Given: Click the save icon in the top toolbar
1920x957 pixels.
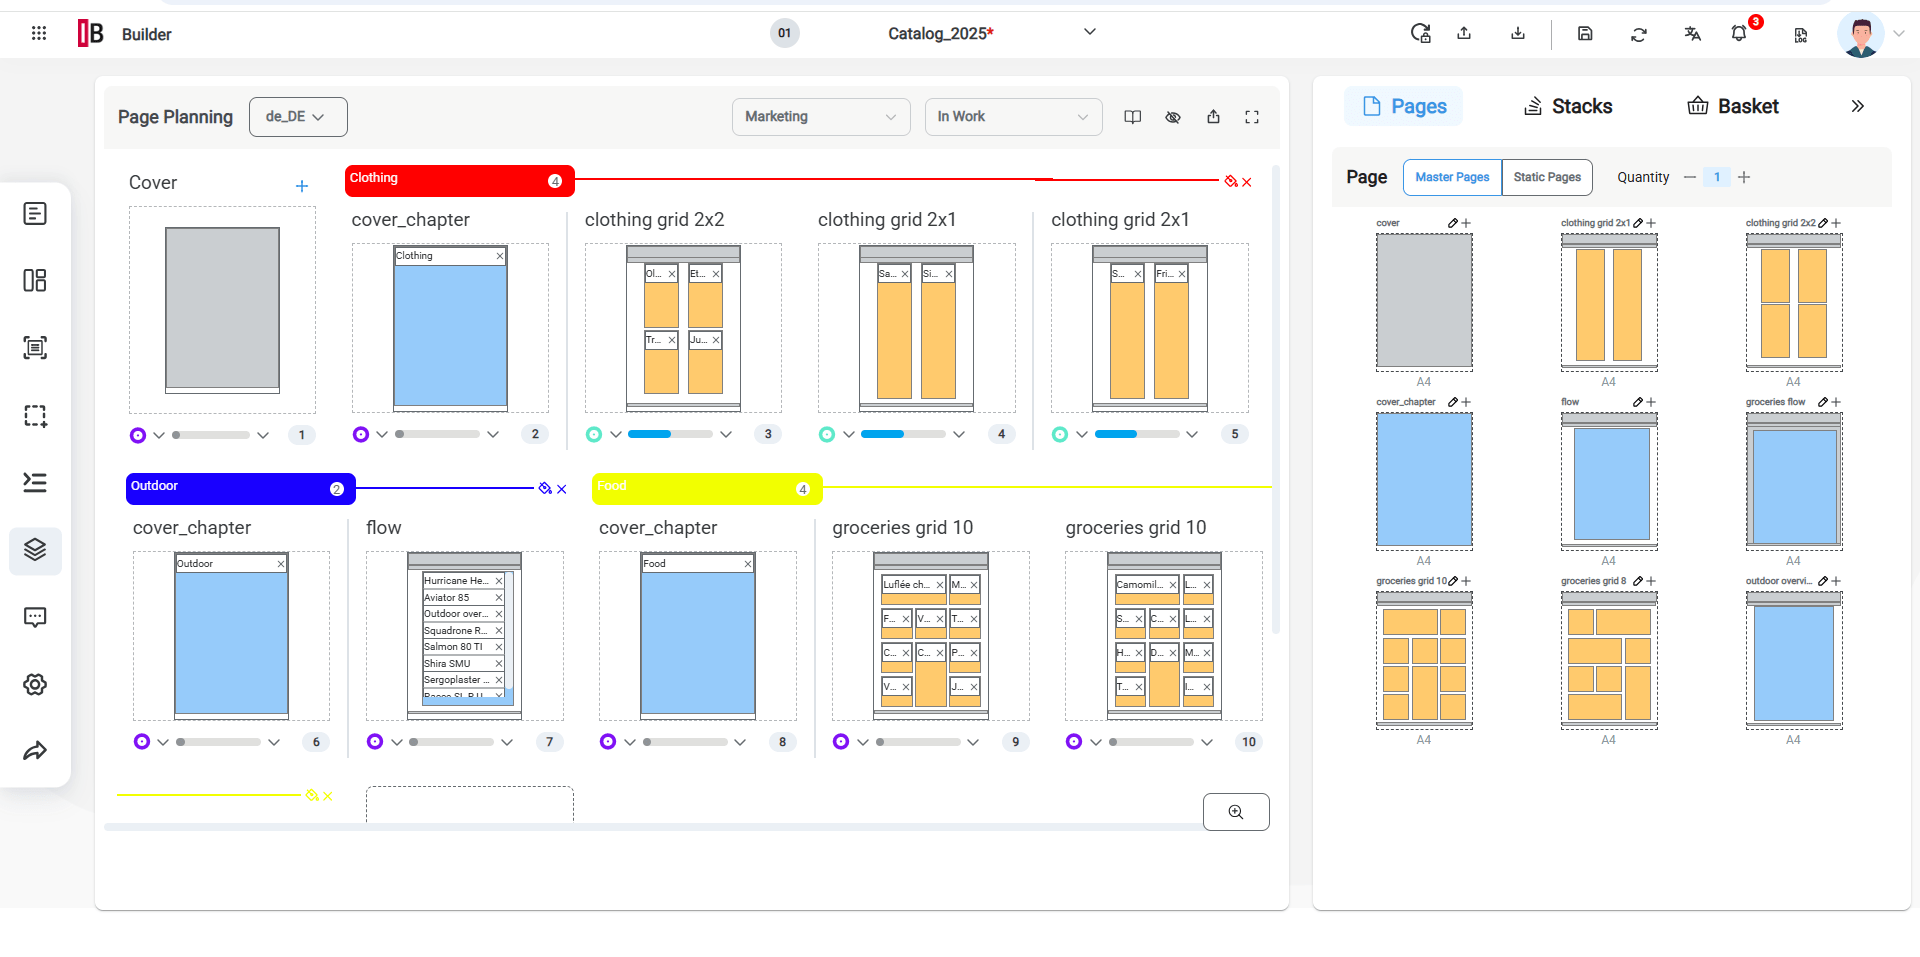Looking at the screenshot, I should pos(1585,33).
